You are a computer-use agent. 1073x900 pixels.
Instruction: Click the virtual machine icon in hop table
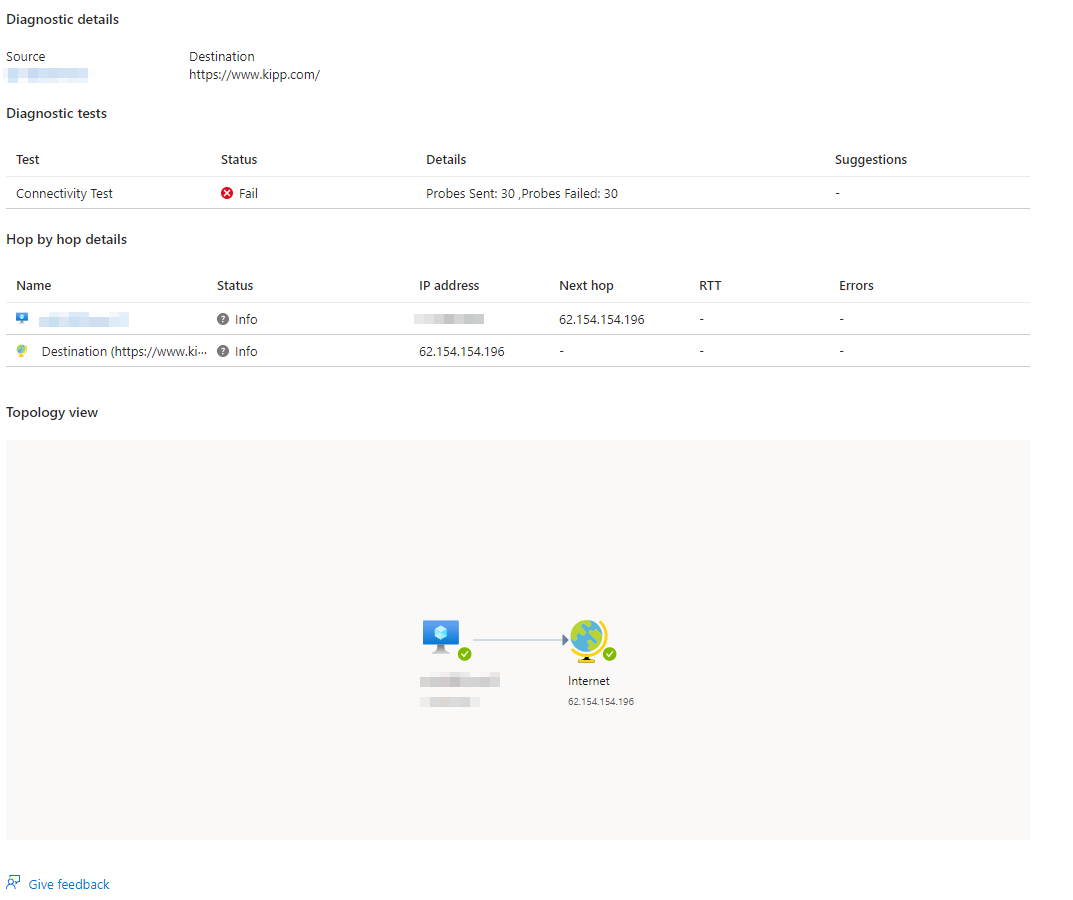coord(23,318)
